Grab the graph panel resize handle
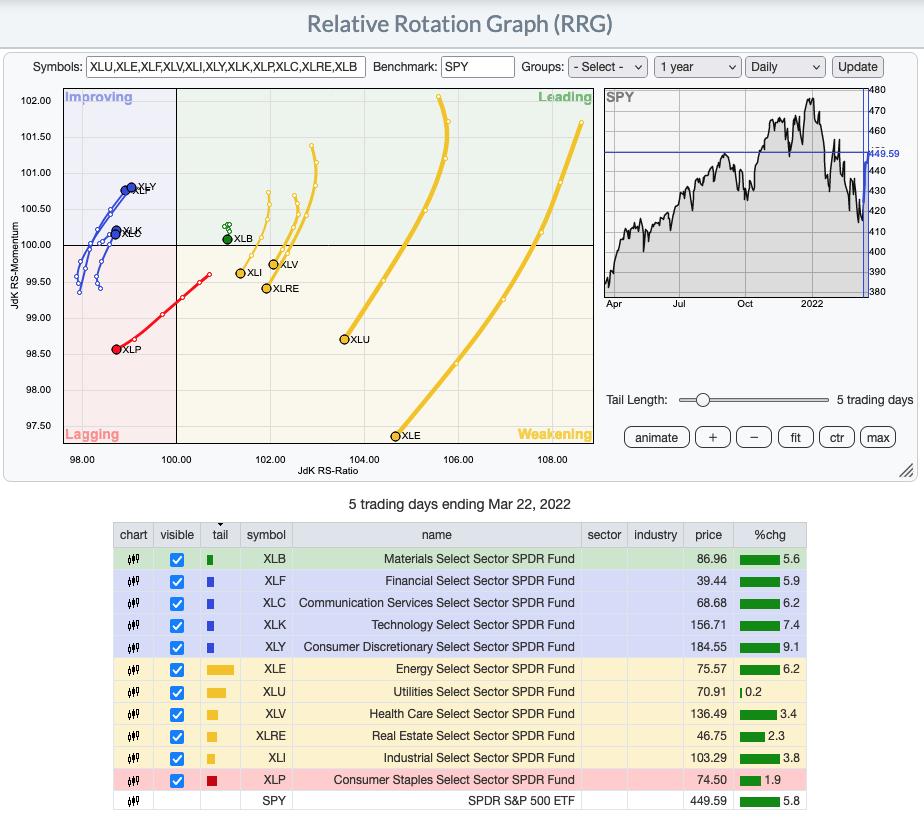Image resolution: width=924 pixels, height=817 pixels. coord(906,470)
